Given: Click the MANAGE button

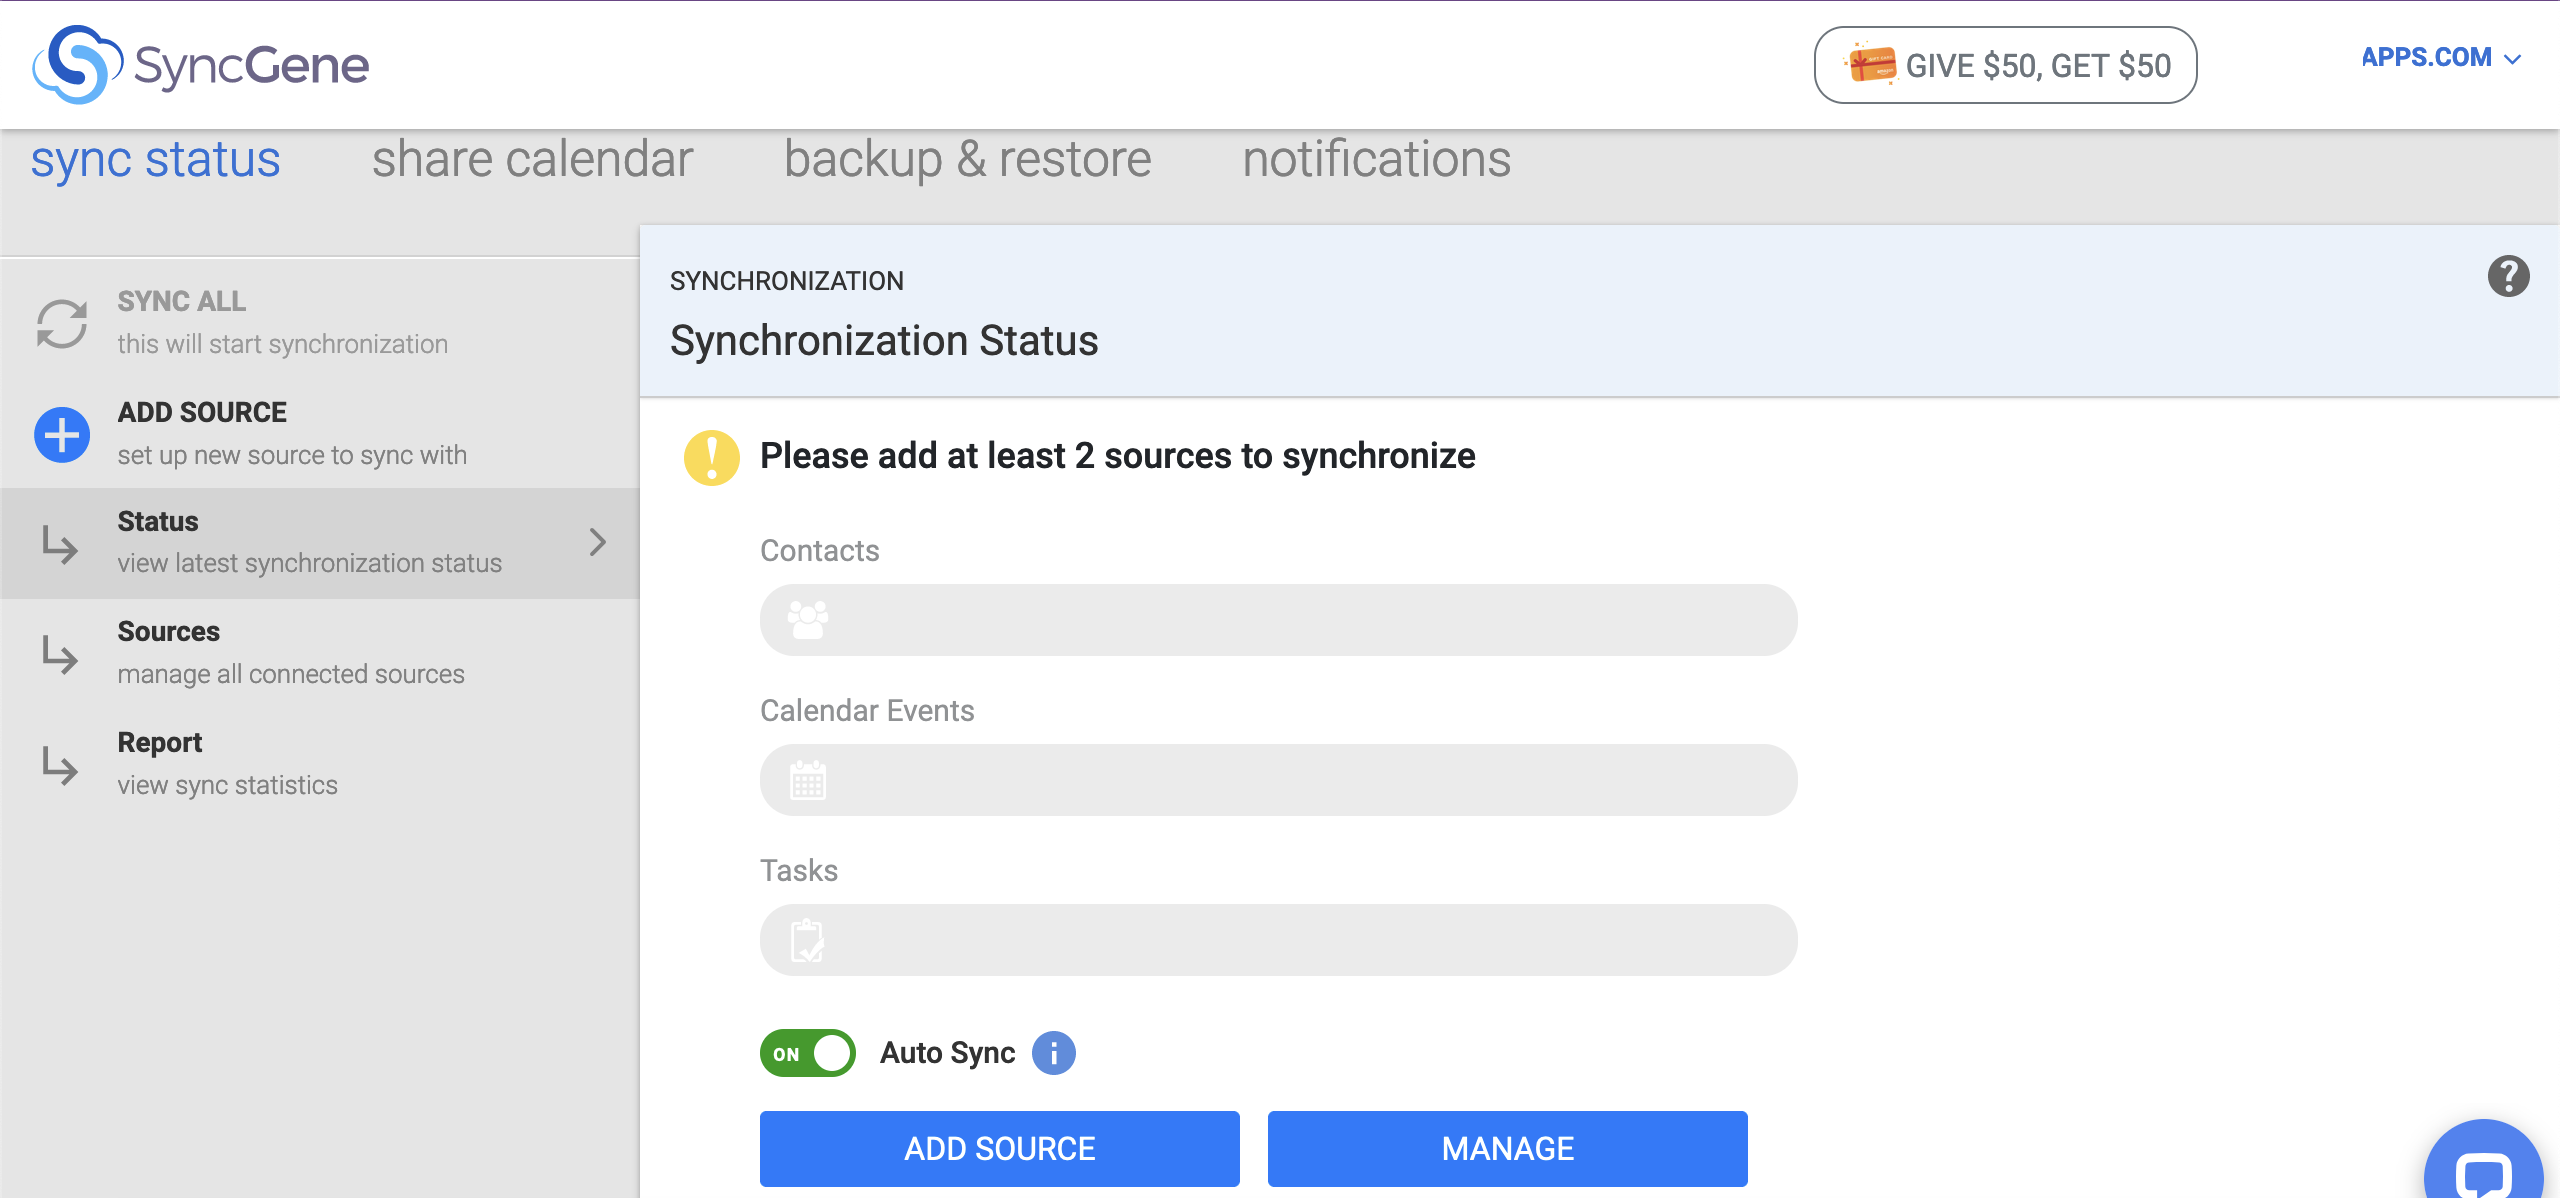Looking at the screenshot, I should [1506, 1148].
